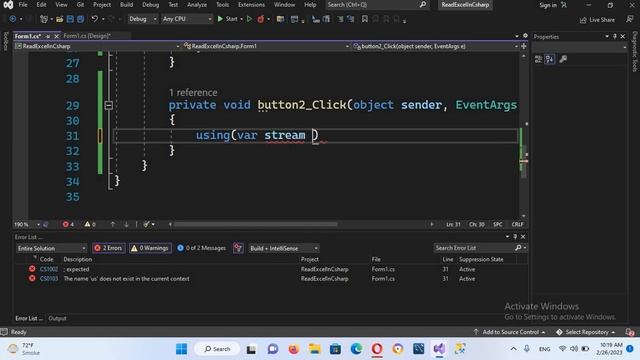
Task: Select the Error List bottom tab
Action: tap(29, 318)
